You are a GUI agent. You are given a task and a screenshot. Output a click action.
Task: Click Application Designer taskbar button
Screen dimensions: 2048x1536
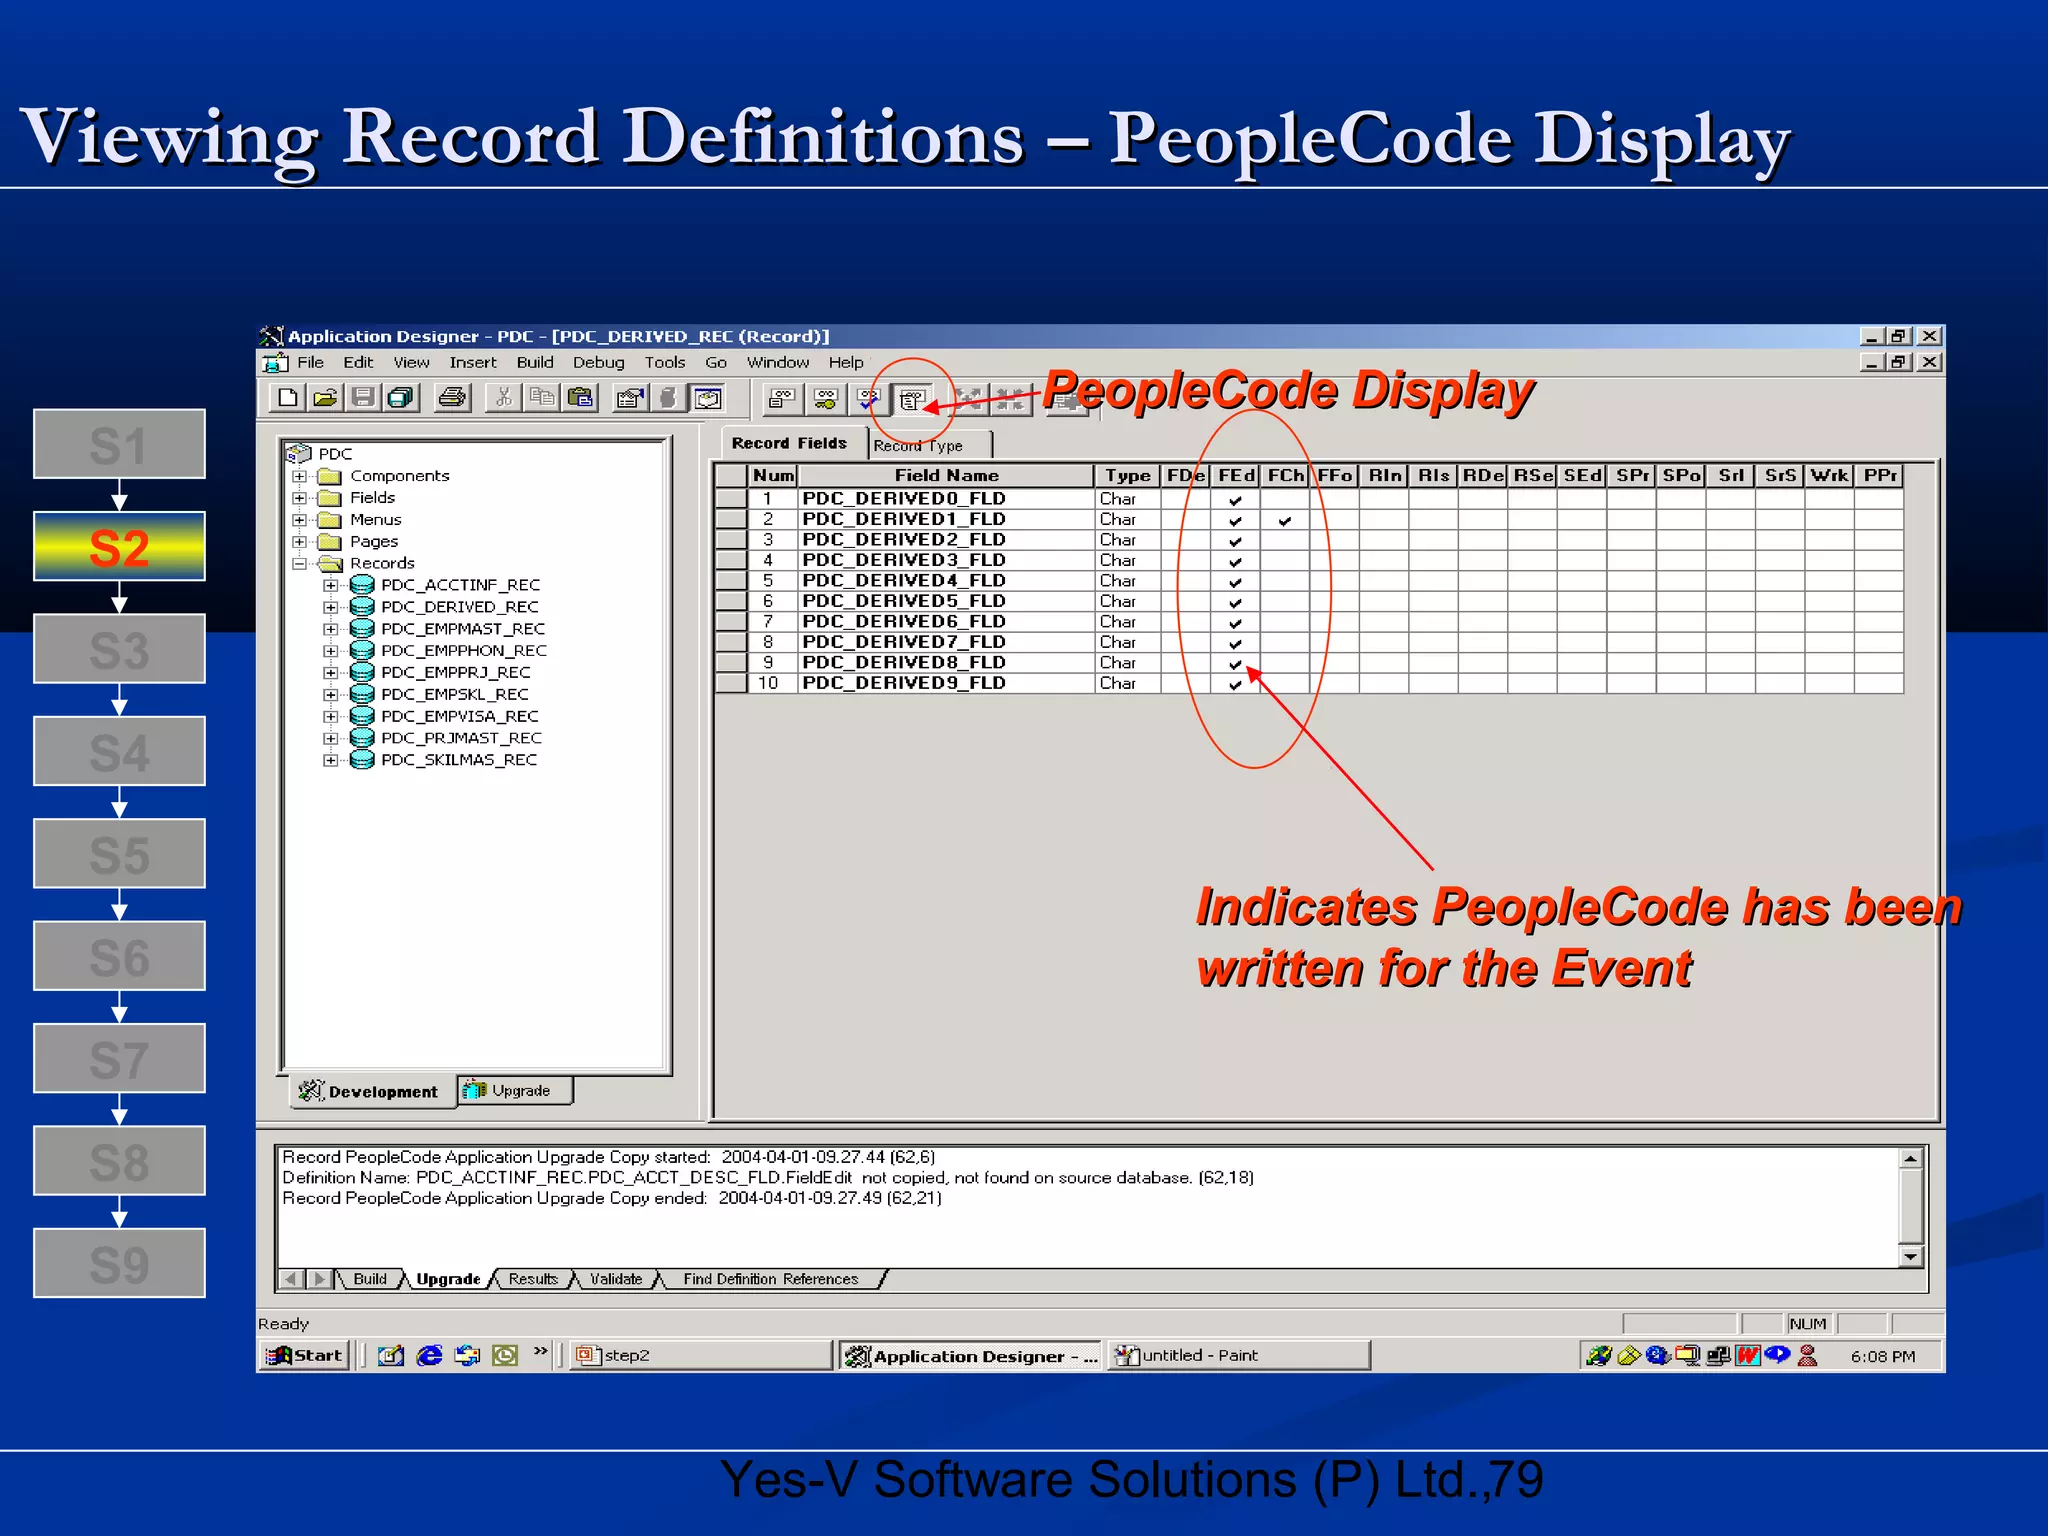point(970,1355)
